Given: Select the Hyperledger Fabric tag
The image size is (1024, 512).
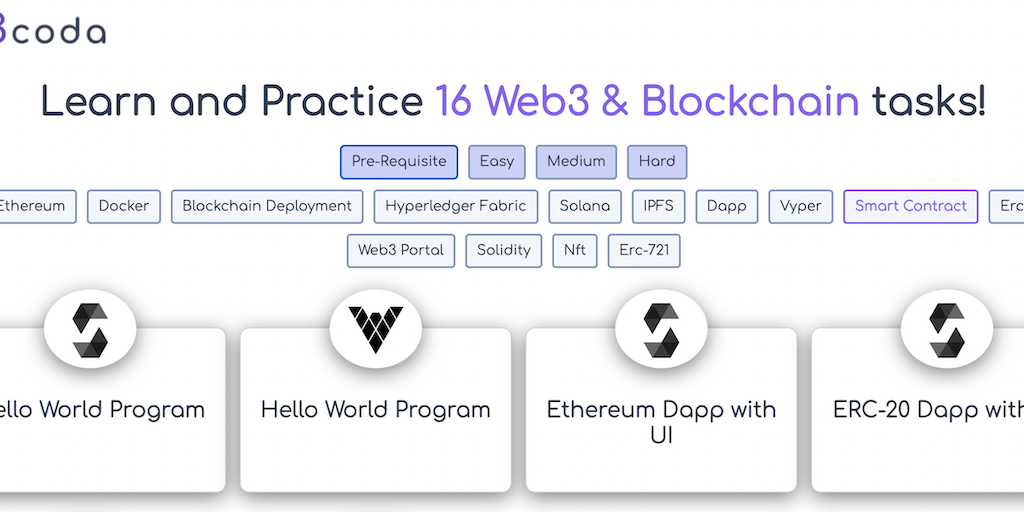Looking at the screenshot, I should 456,207.
